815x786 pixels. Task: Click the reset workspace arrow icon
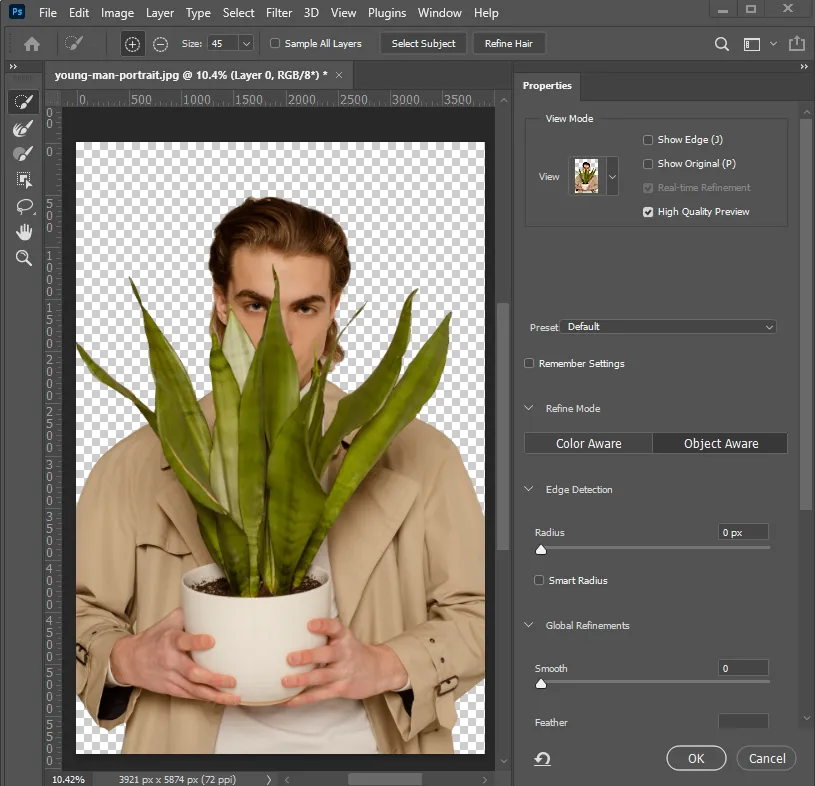(542, 759)
